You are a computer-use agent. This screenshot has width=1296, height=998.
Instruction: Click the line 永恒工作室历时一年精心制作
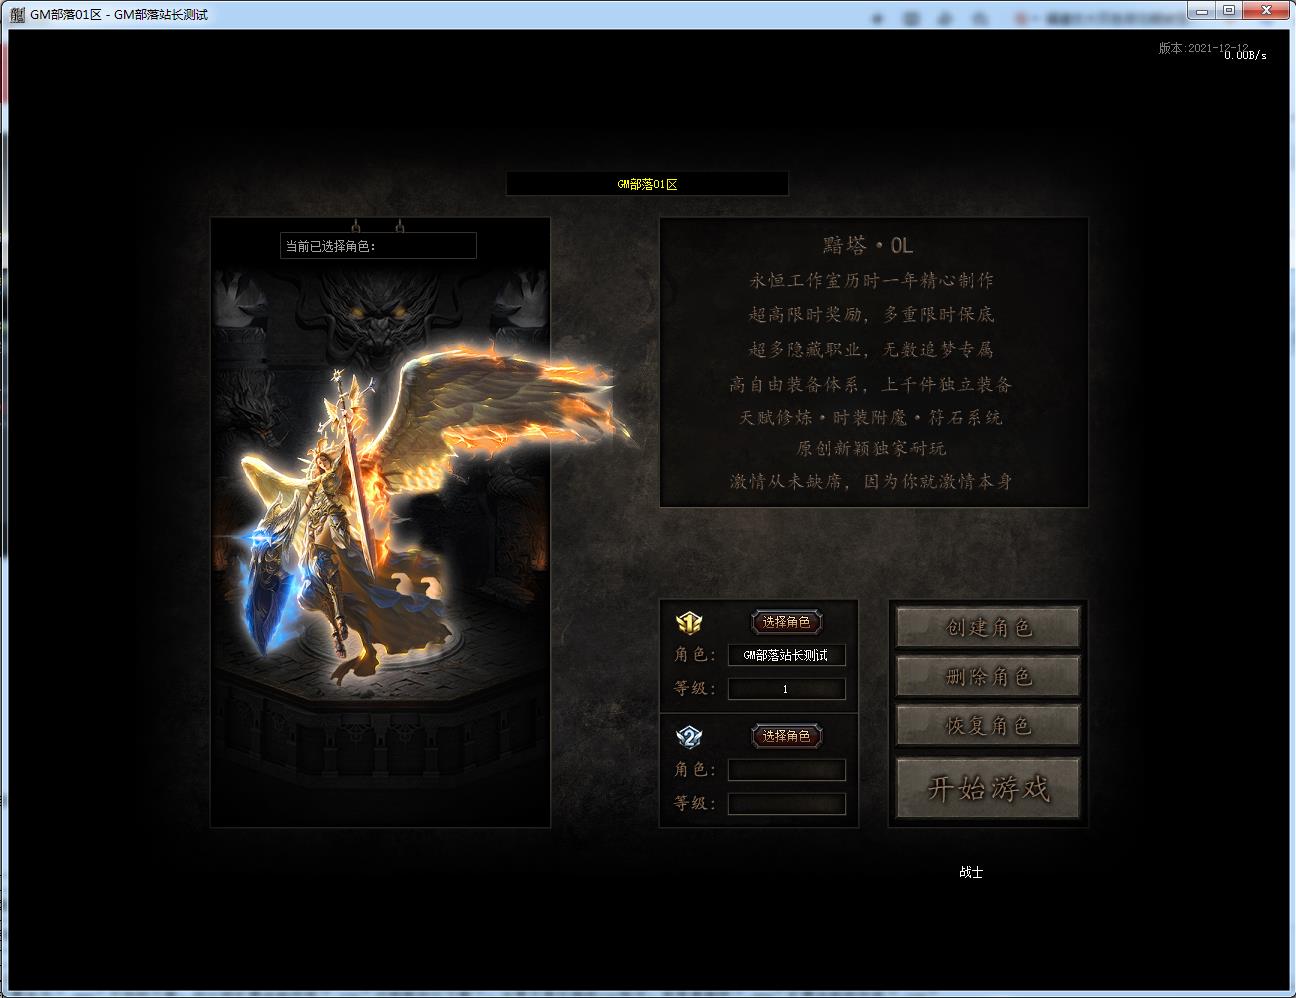tap(871, 280)
